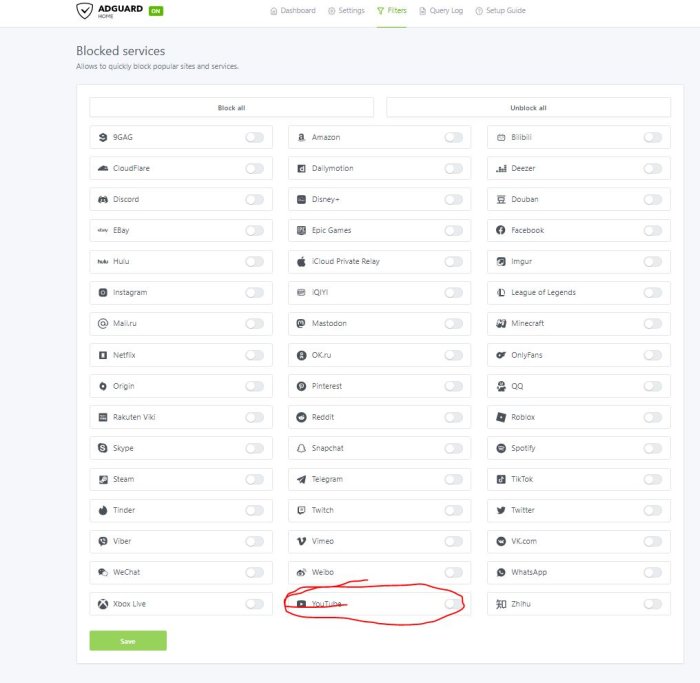700x683 pixels.
Task: Go to the Query Log page
Action: click(441, 10)
